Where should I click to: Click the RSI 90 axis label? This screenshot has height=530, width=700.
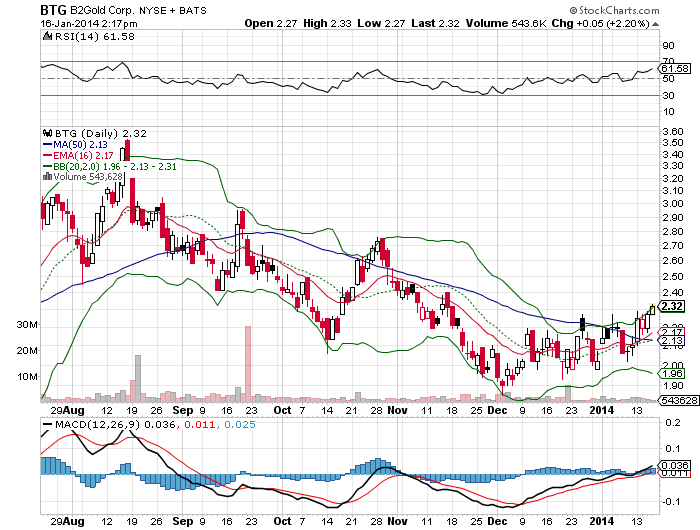coord(668,45)
